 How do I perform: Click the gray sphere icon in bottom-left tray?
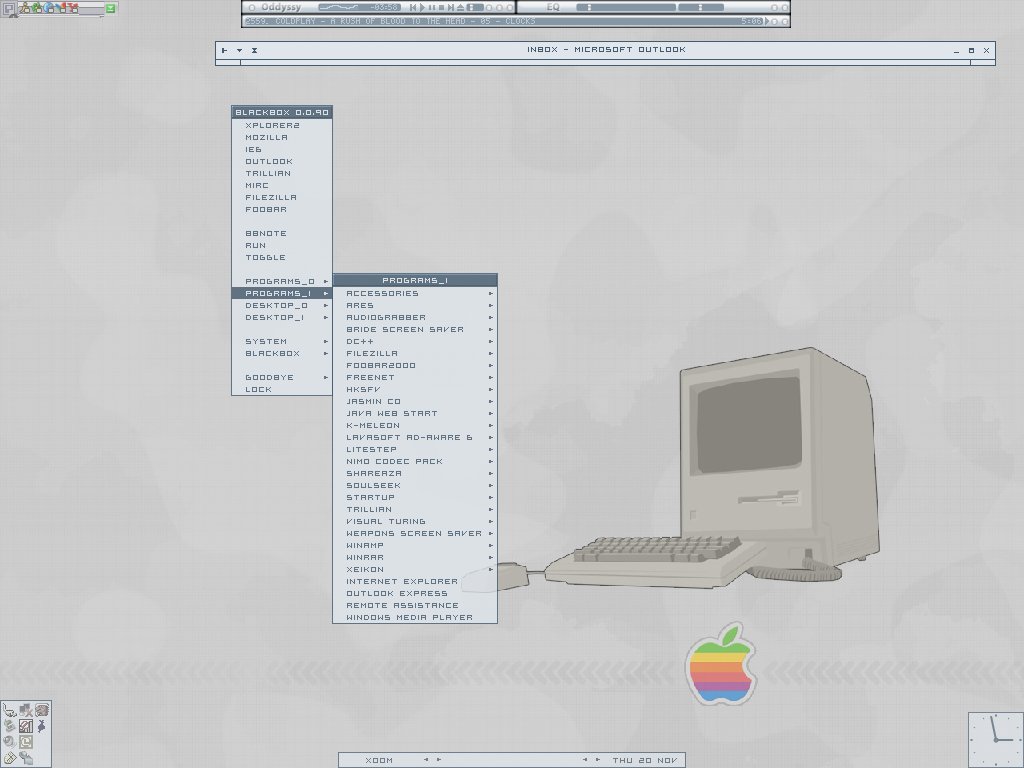coord(8,742)
